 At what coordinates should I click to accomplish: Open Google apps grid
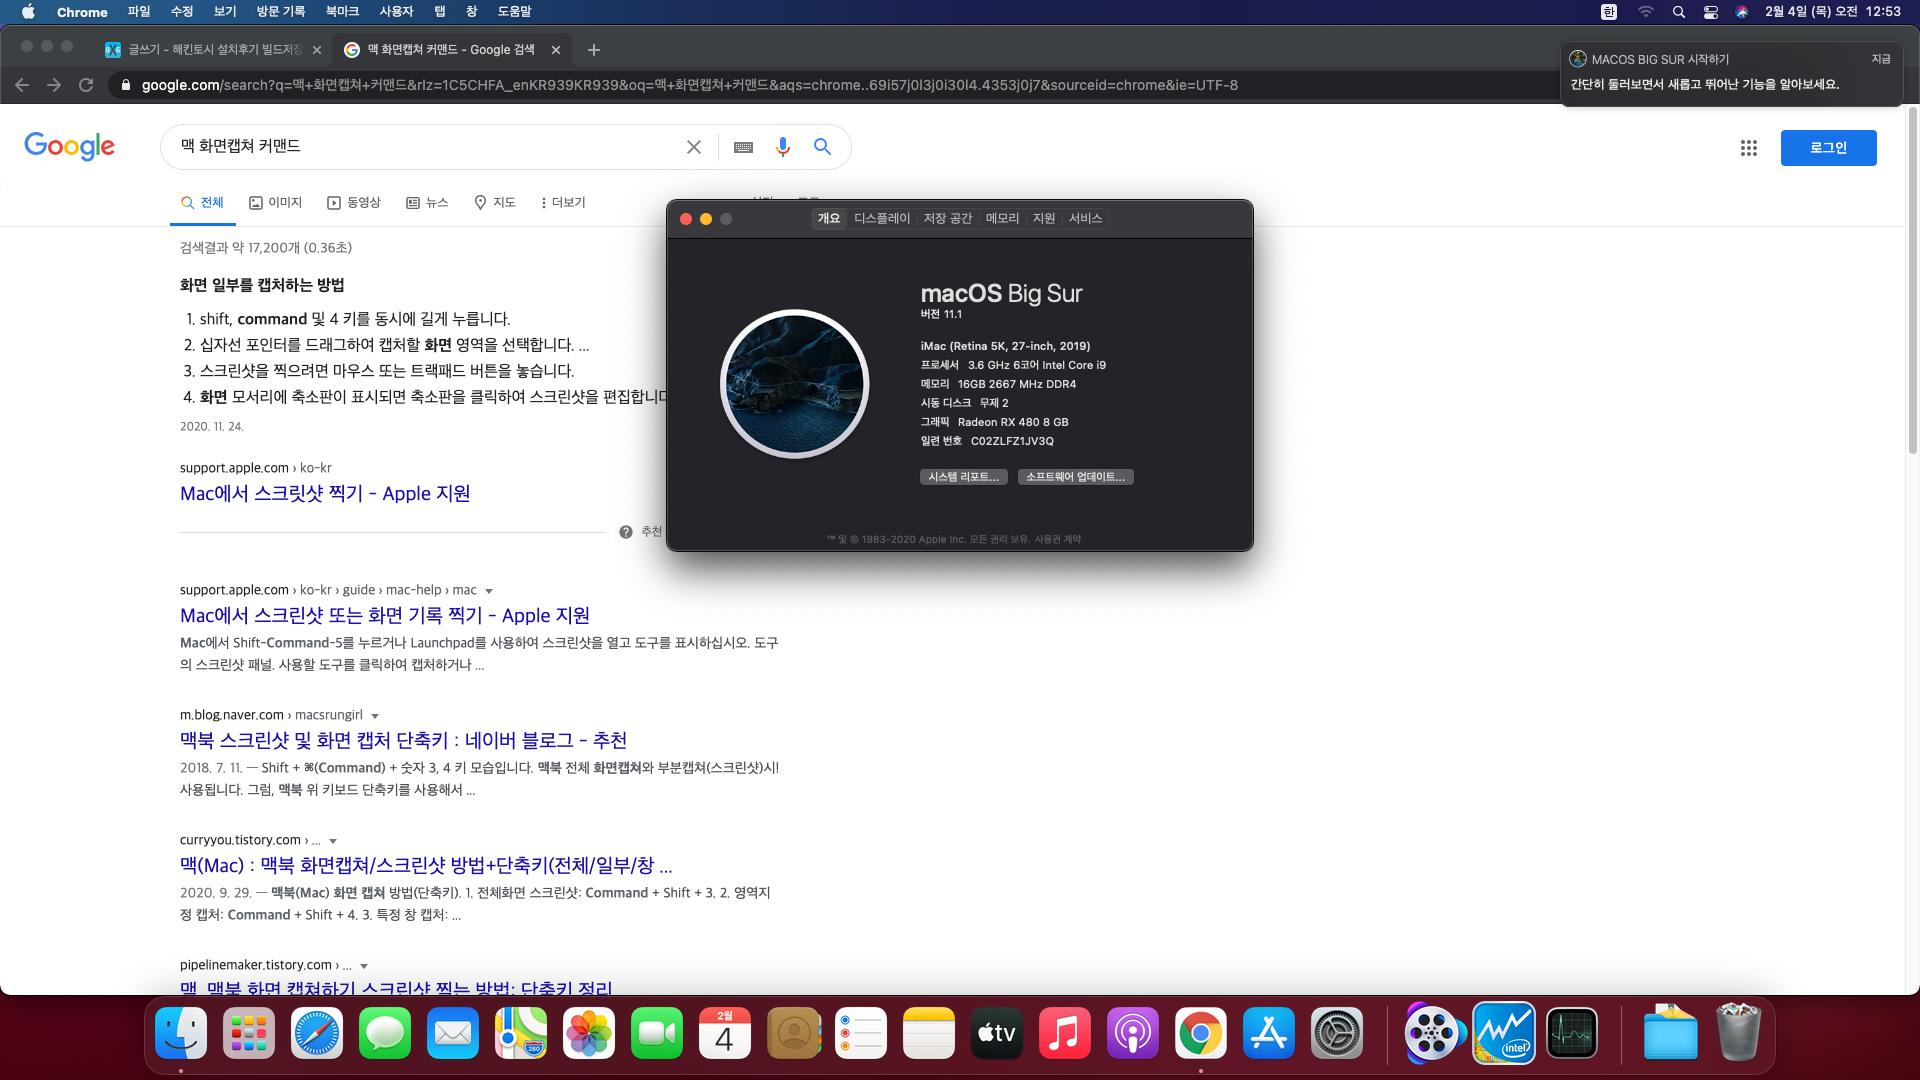(1749, 148)
